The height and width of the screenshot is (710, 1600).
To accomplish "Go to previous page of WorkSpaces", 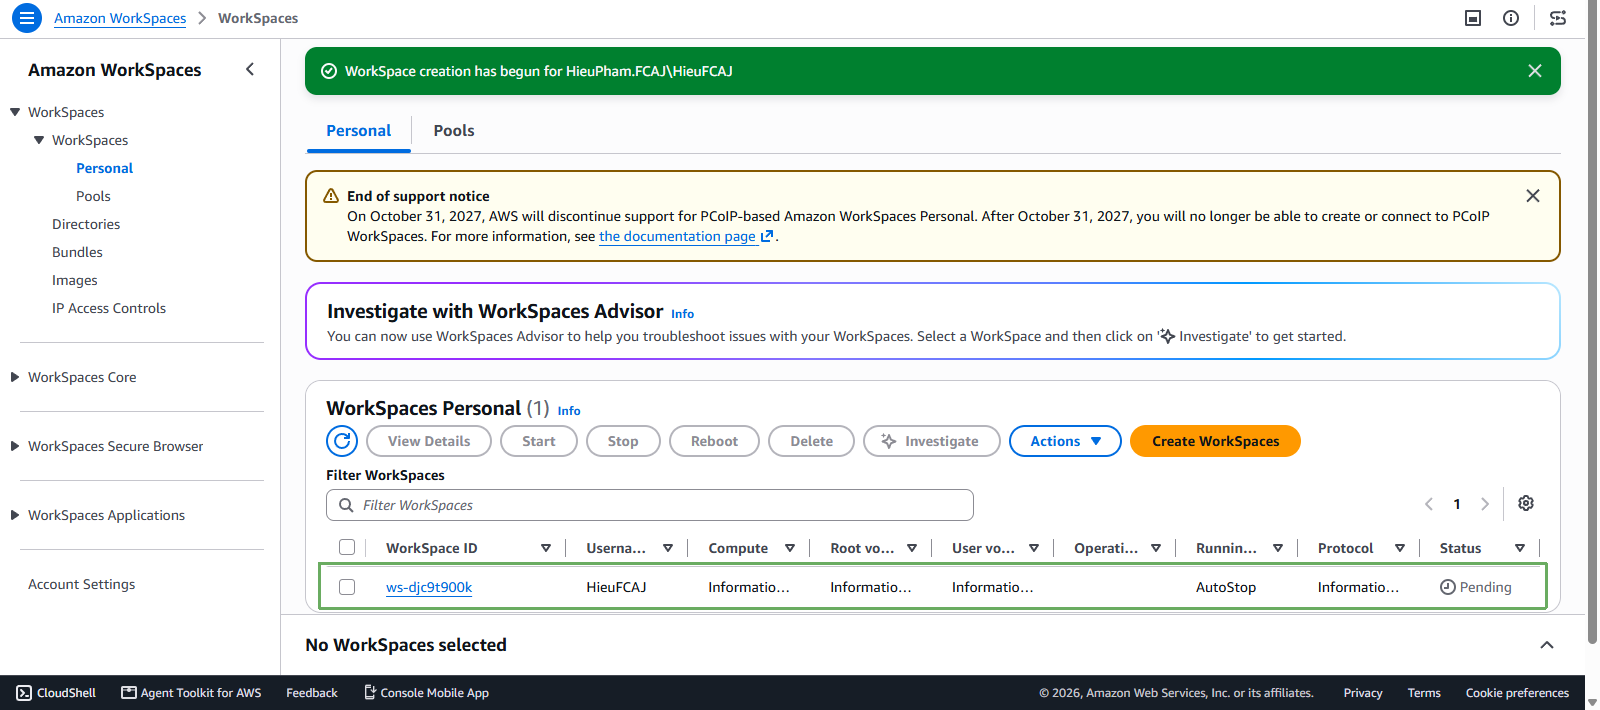I will click(1429, 504).
